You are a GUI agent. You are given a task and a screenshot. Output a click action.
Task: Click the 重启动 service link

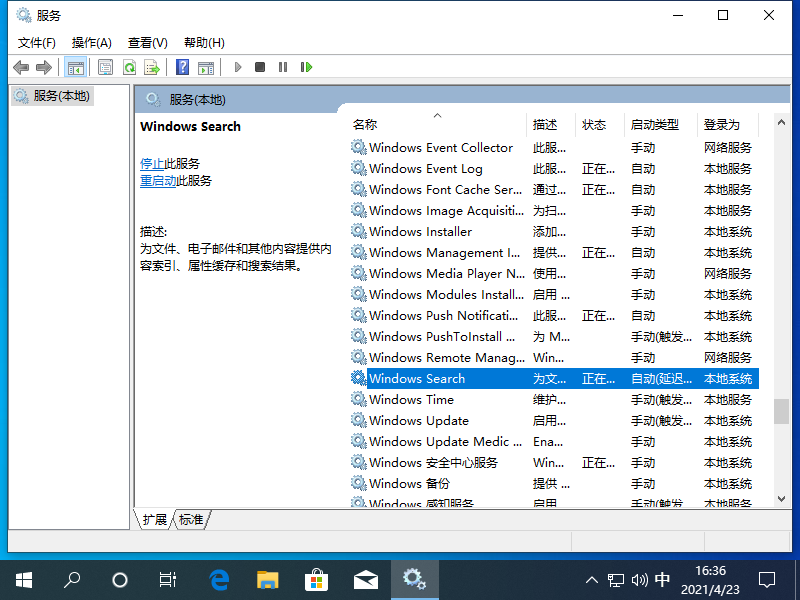click(x=158, y=181)
